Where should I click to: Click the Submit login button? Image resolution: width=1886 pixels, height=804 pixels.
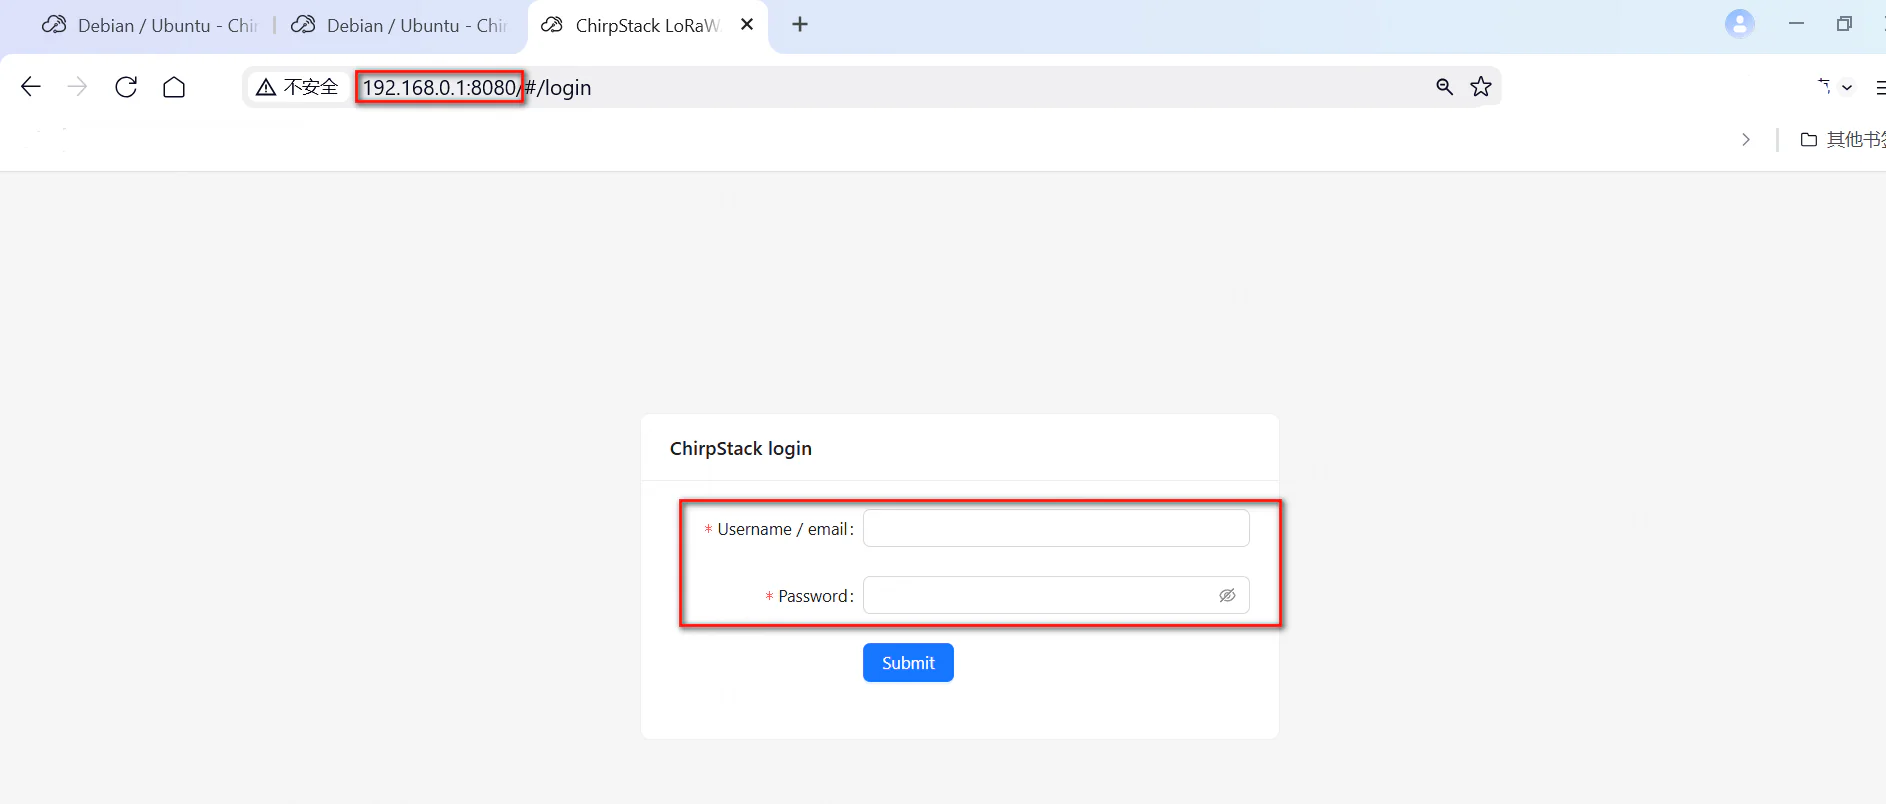[x=908, y=663]
